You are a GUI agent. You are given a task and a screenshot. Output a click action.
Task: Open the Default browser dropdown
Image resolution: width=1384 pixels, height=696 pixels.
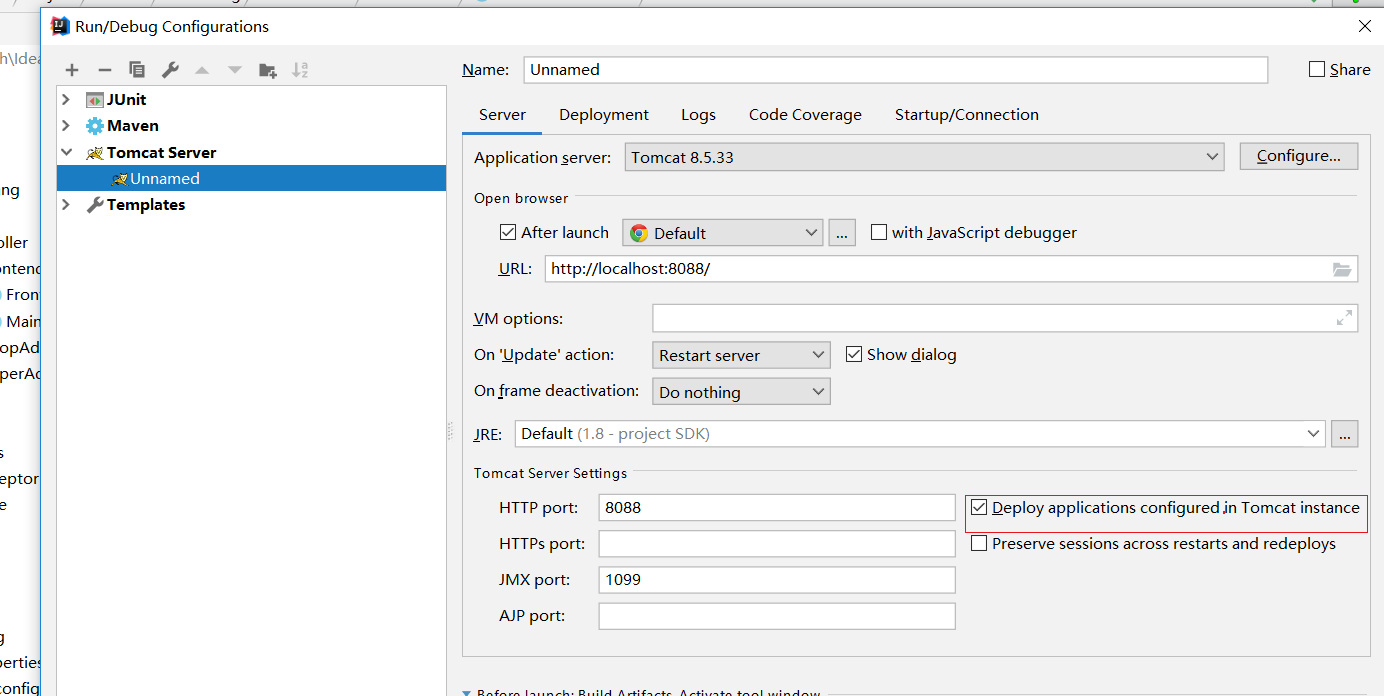[723, 233]
